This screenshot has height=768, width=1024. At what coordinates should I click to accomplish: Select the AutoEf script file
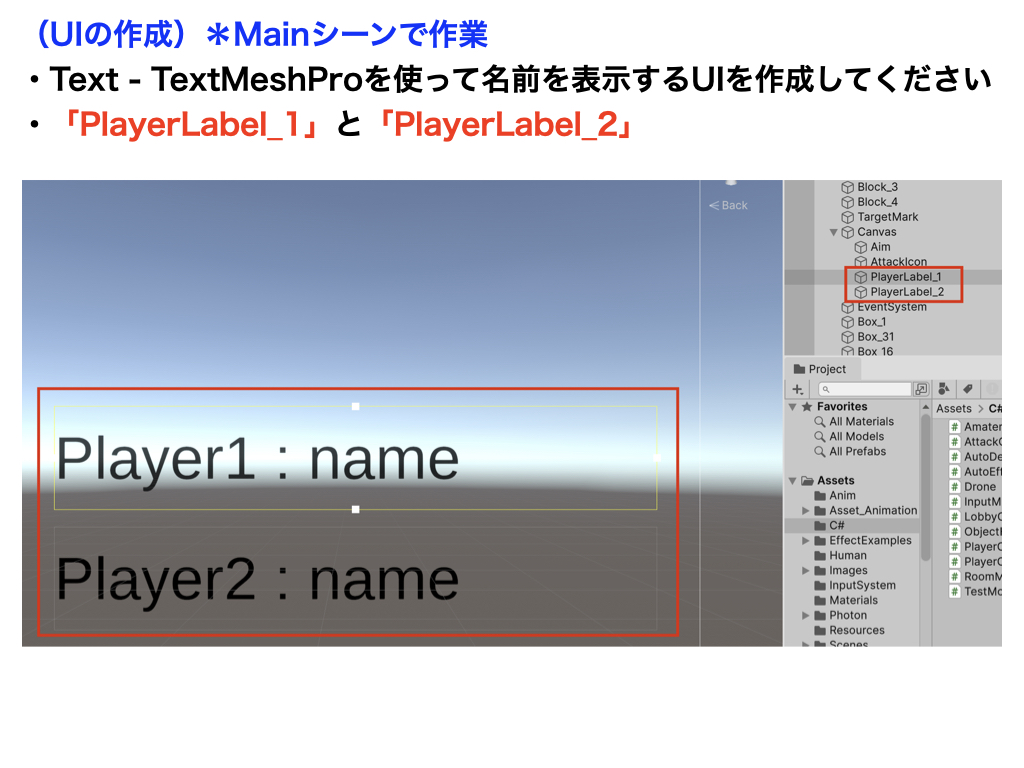click(975, 472)
